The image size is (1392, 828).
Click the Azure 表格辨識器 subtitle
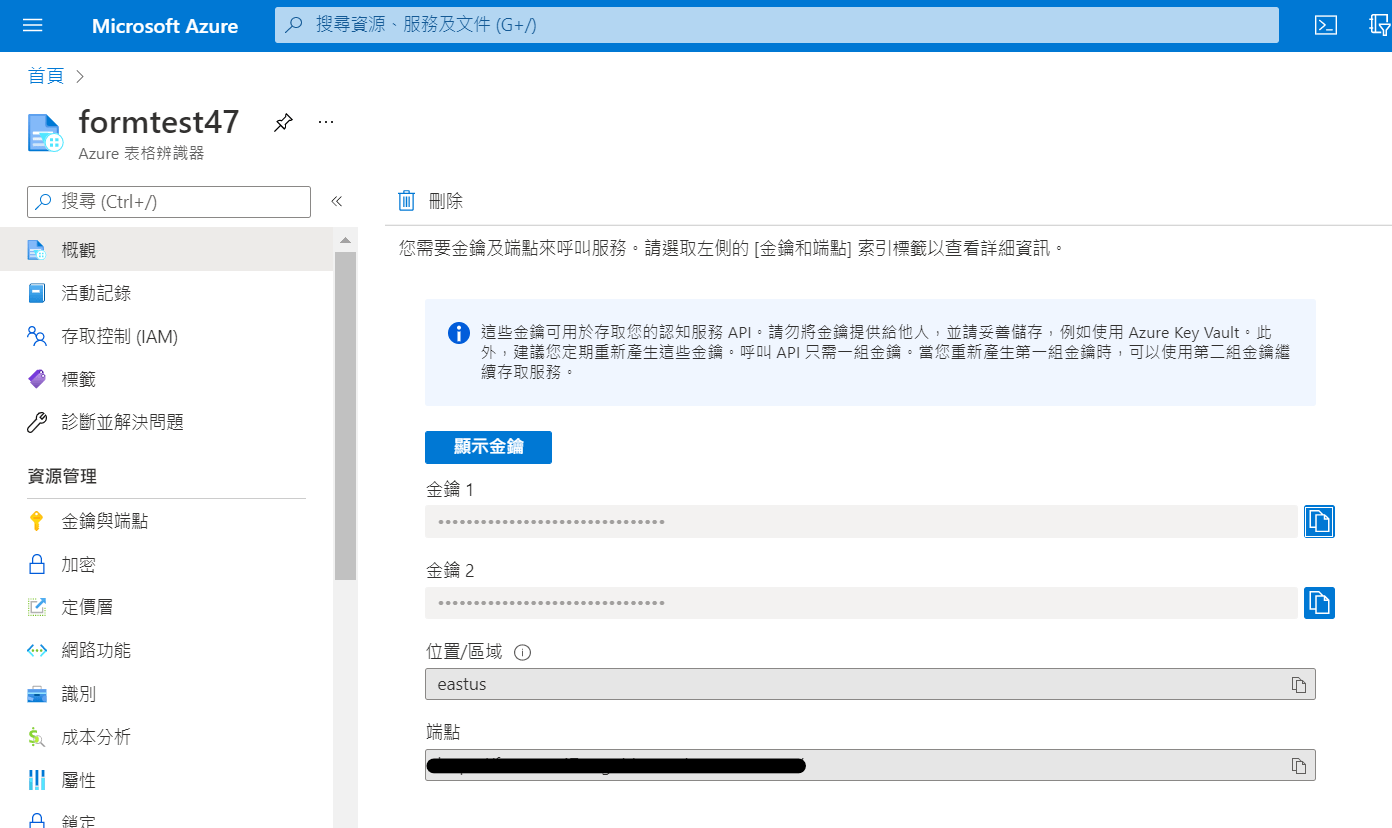[x=141, y=154]
